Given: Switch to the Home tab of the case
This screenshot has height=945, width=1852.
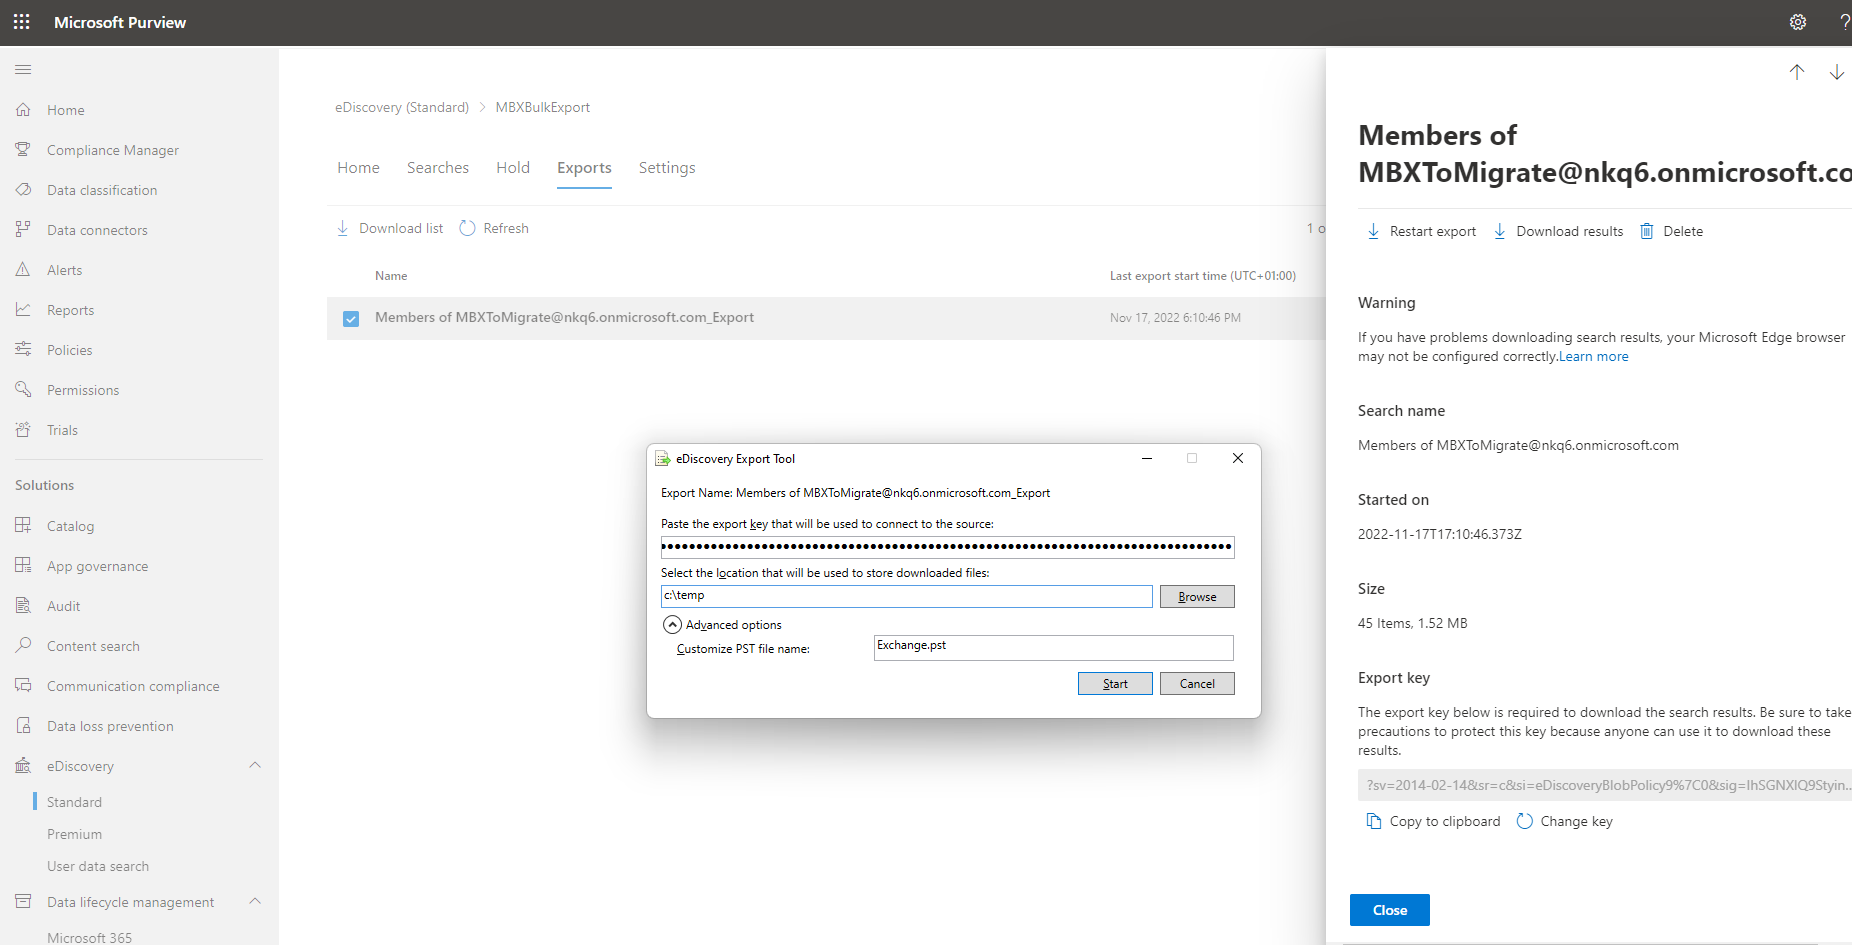Looking at the screenshot, I should [358, 168].
